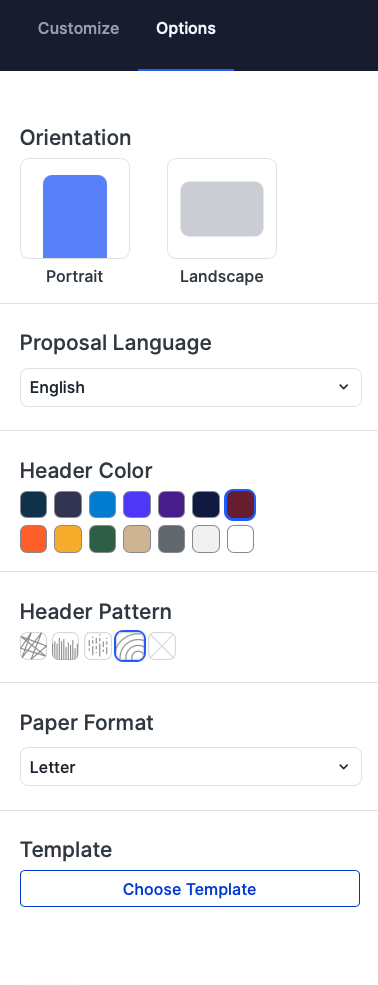Choose the dark green header color
The image size is (378, 985).
[x=102, y=539]
